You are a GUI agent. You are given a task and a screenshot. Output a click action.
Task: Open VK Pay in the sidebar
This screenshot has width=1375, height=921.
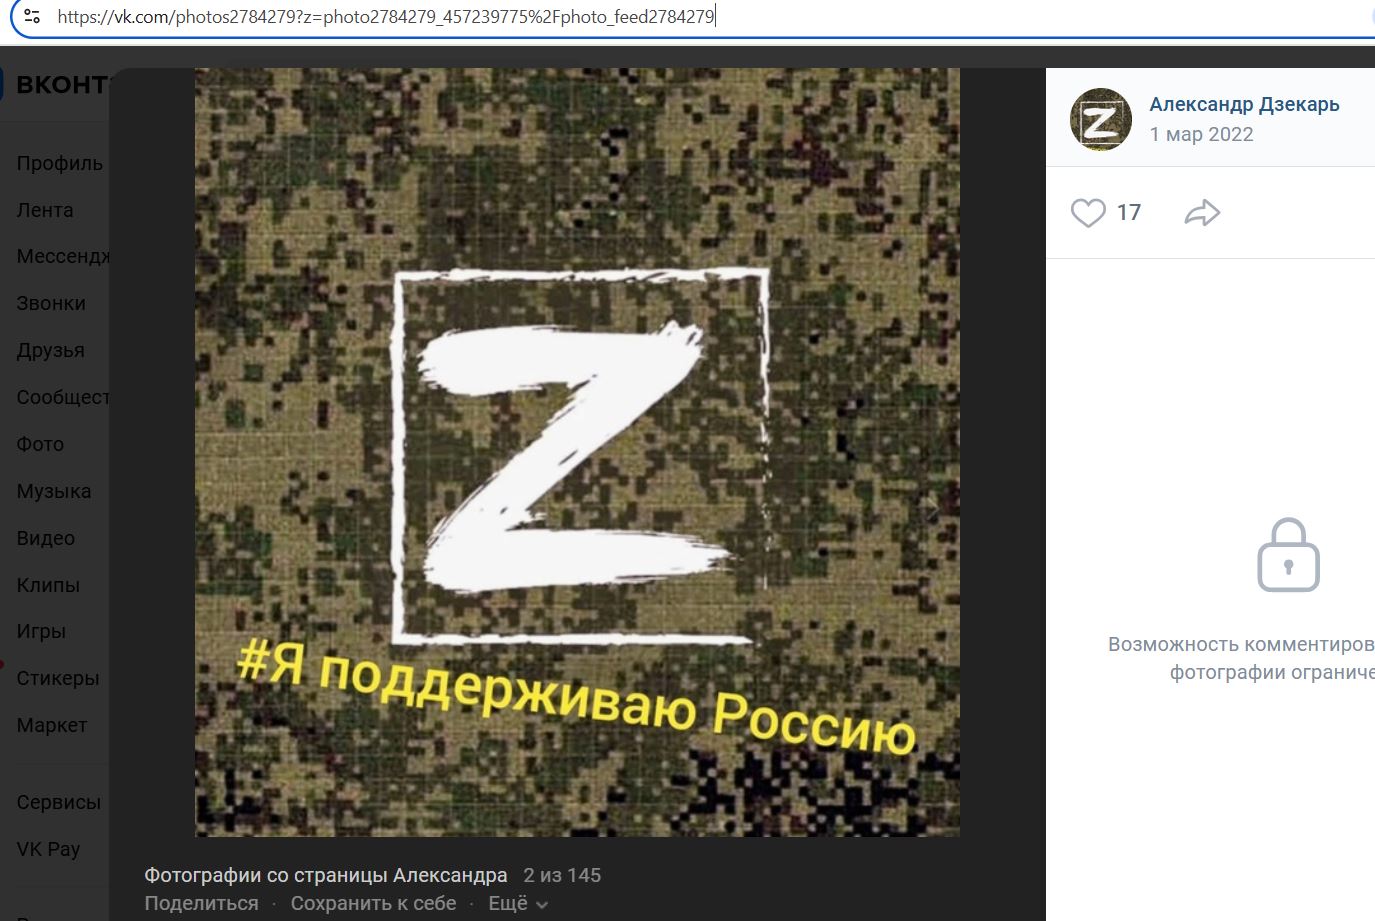tap(48, 849)
